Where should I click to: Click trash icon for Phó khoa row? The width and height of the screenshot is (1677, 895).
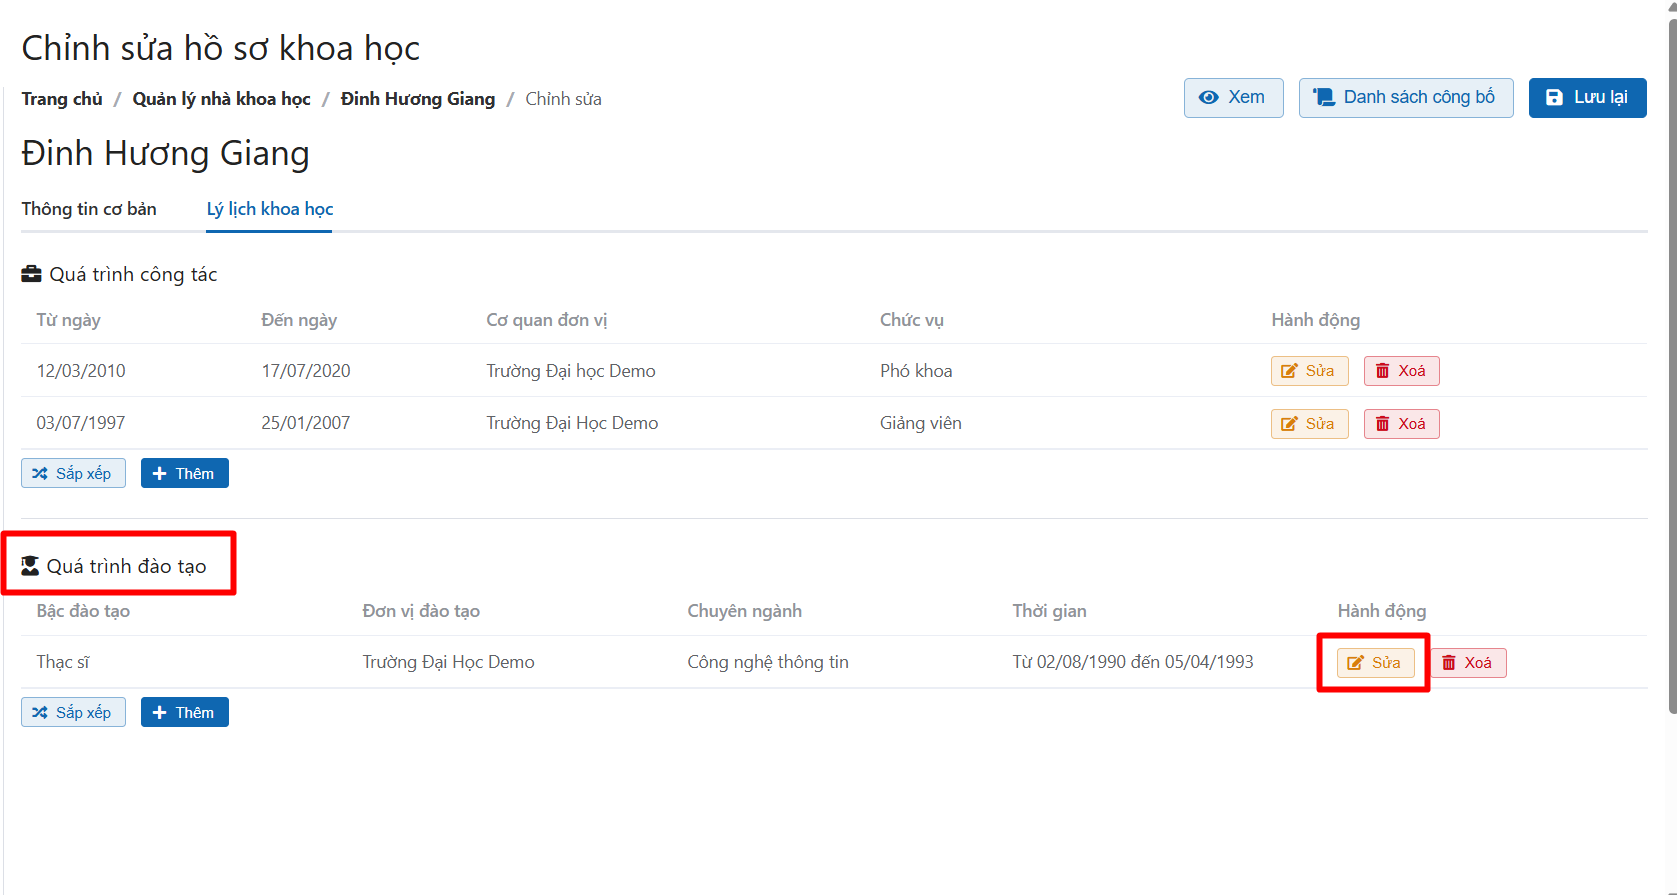coord(1382,371)
